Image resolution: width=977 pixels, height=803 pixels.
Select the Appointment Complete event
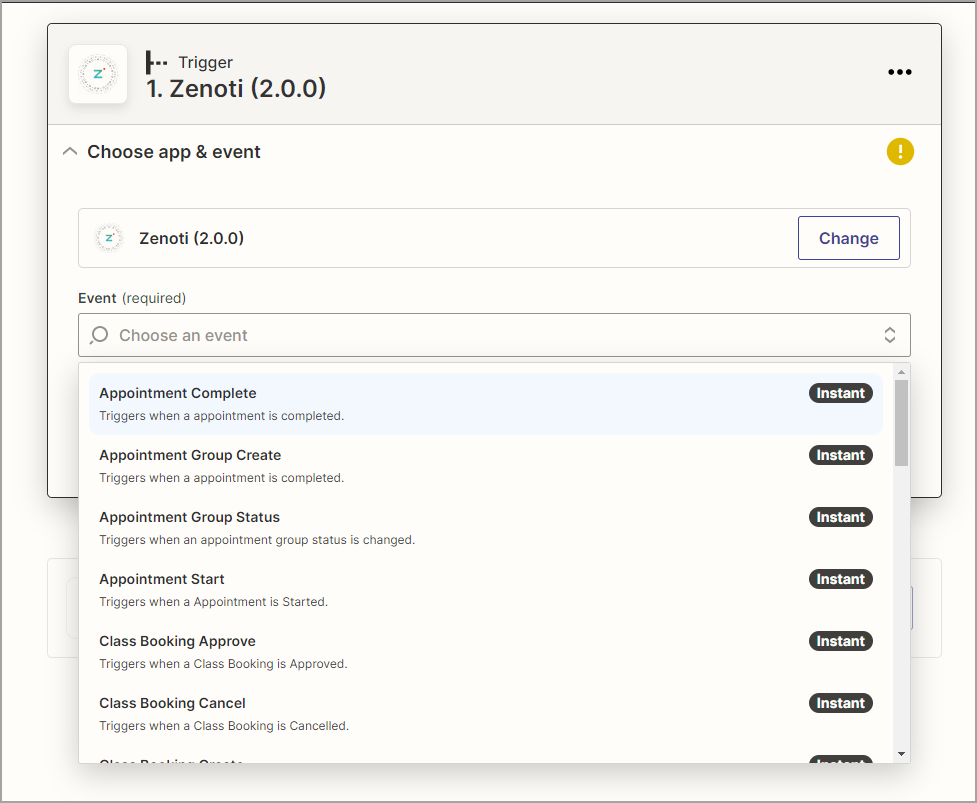click(486, 404)
